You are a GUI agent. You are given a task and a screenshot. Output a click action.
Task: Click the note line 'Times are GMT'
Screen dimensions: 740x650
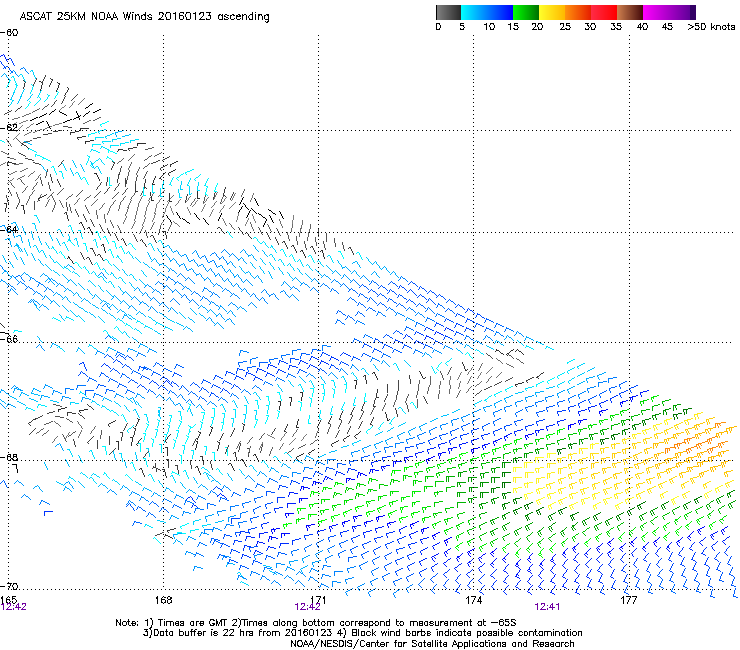pyautogui.click(x=196, y=623)
